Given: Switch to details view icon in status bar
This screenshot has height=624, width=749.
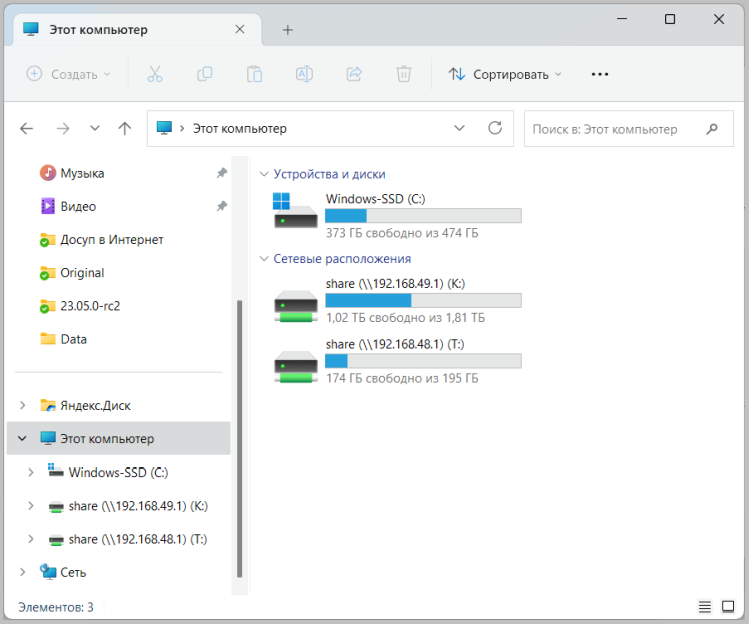Looking at the screenshot, I should 705,607.
